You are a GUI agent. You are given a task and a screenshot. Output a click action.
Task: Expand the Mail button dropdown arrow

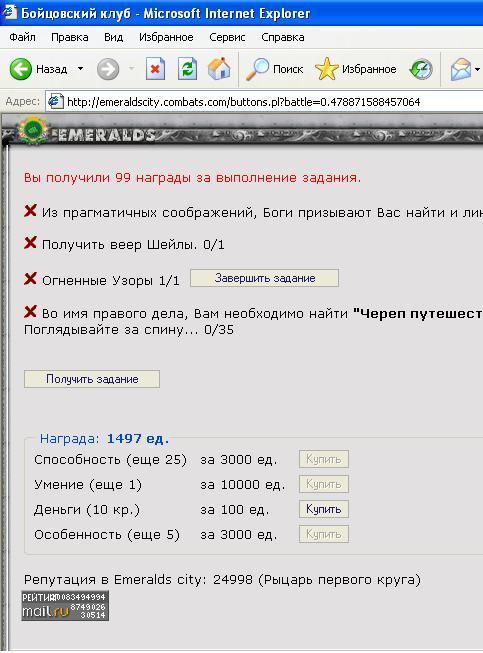pos(478,69)
